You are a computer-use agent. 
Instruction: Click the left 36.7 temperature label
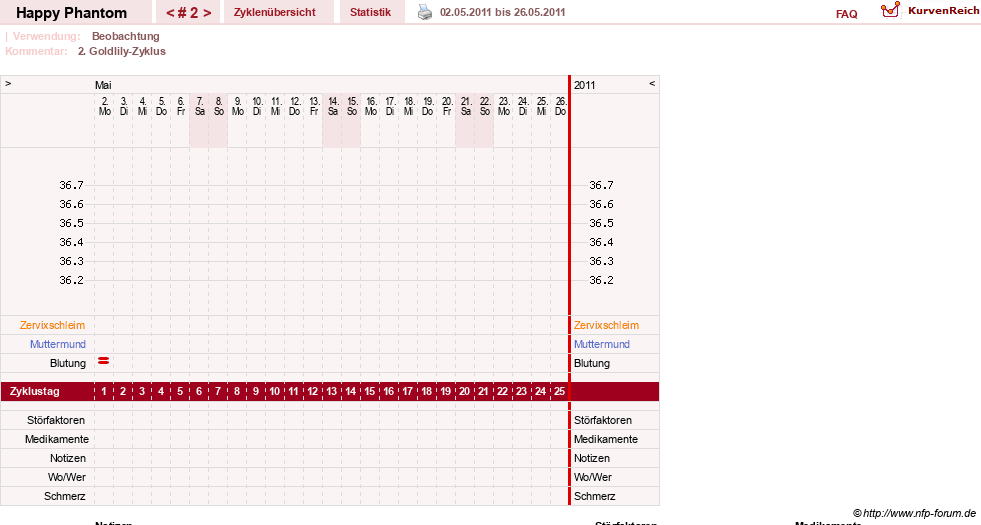71,185
